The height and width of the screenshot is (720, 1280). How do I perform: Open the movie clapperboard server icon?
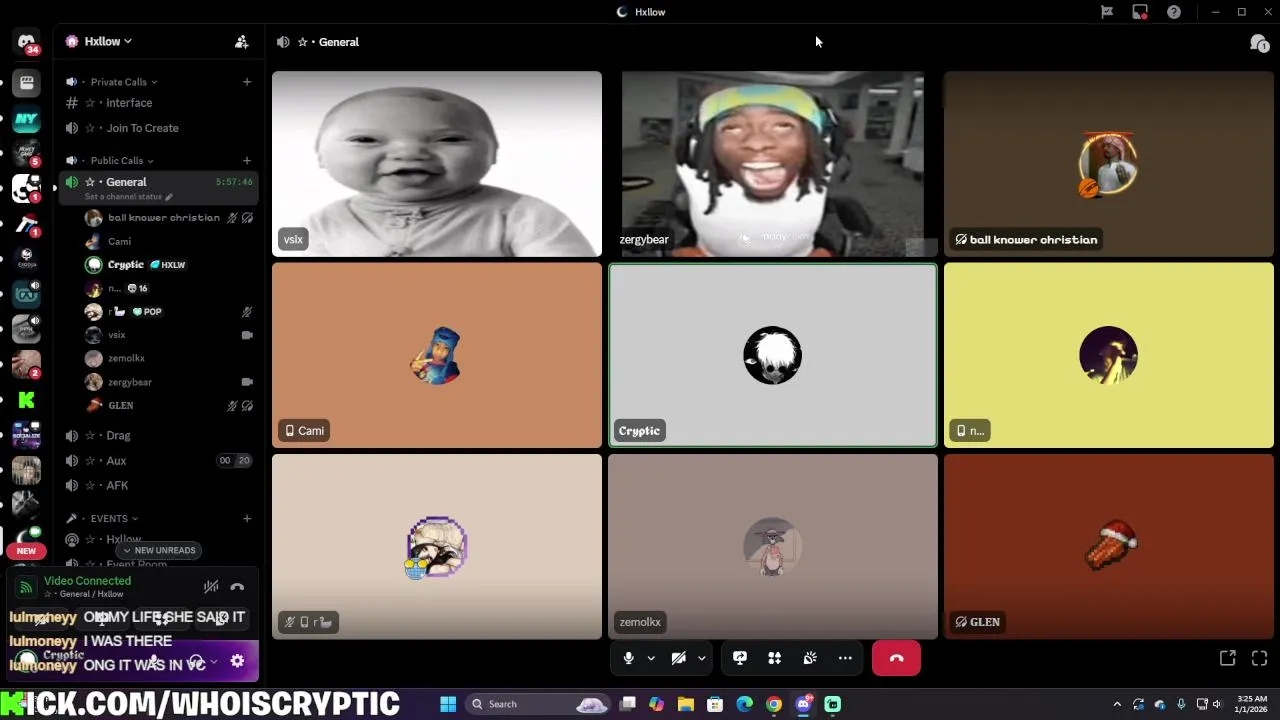[26, 84]
